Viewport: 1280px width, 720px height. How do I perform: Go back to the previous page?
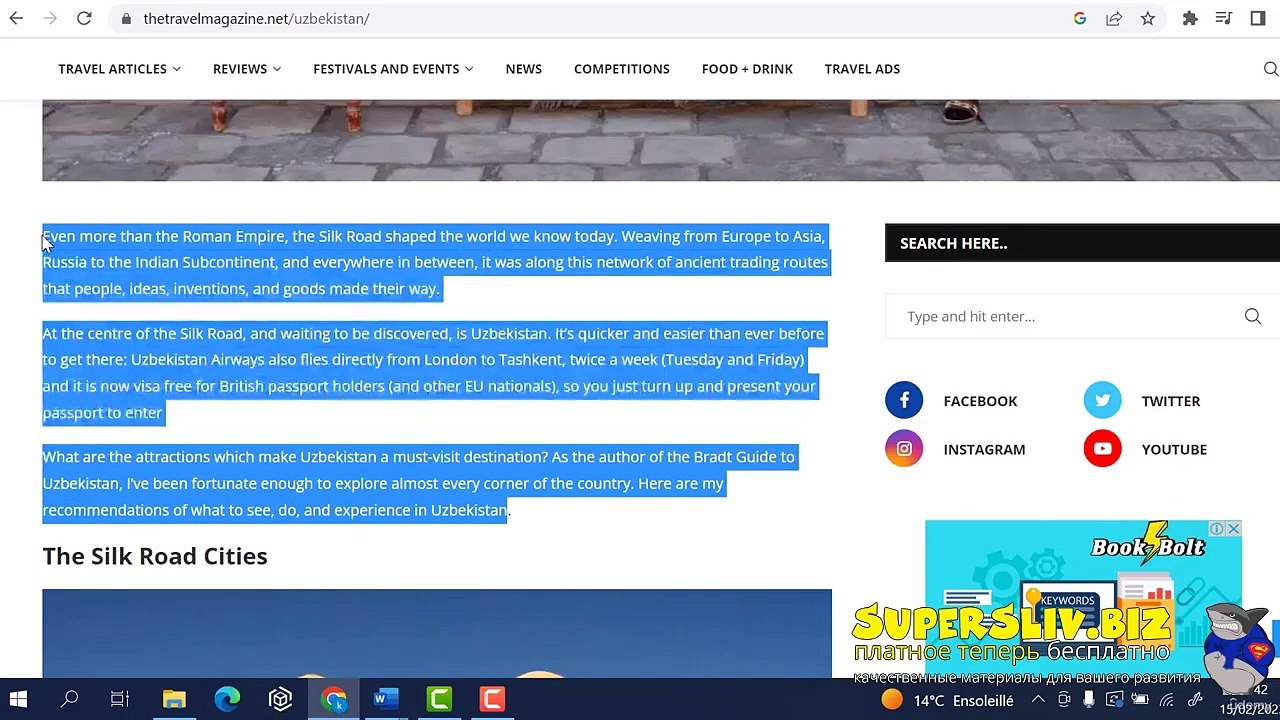[16, 18]
